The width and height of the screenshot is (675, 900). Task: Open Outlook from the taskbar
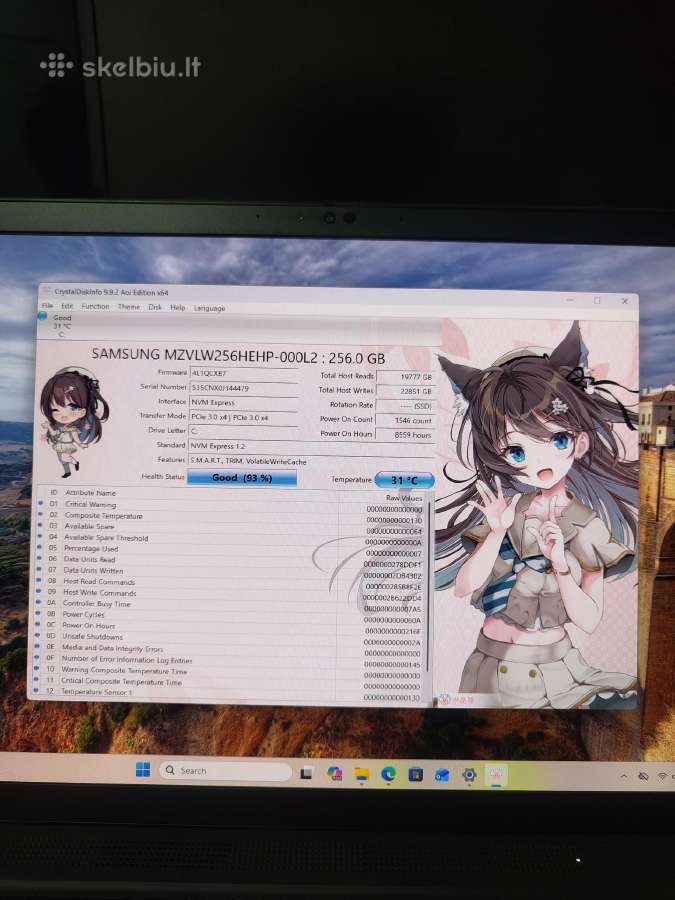(x=442, y=775)
